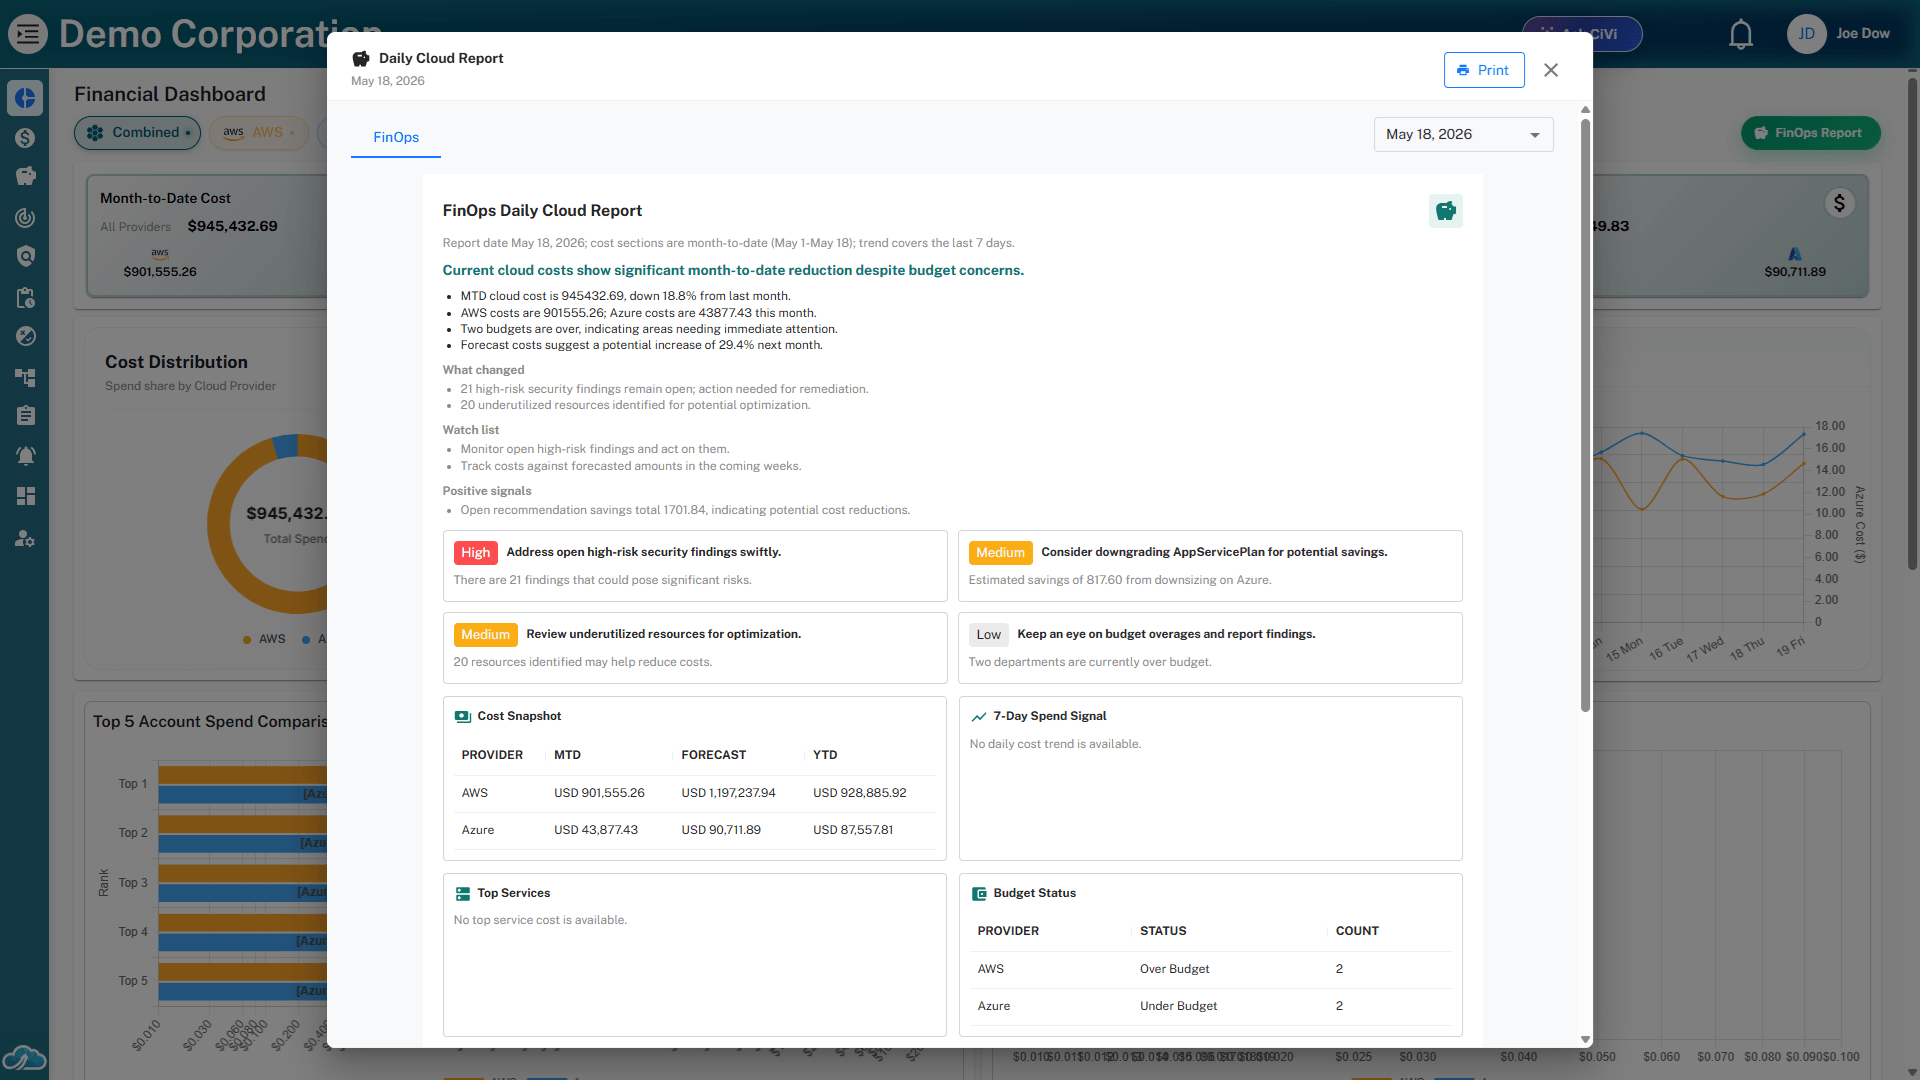Screen dimensions: 1920x1080
Task: Click the AI assistant pill button in header
Action: tap(1582, 34)
